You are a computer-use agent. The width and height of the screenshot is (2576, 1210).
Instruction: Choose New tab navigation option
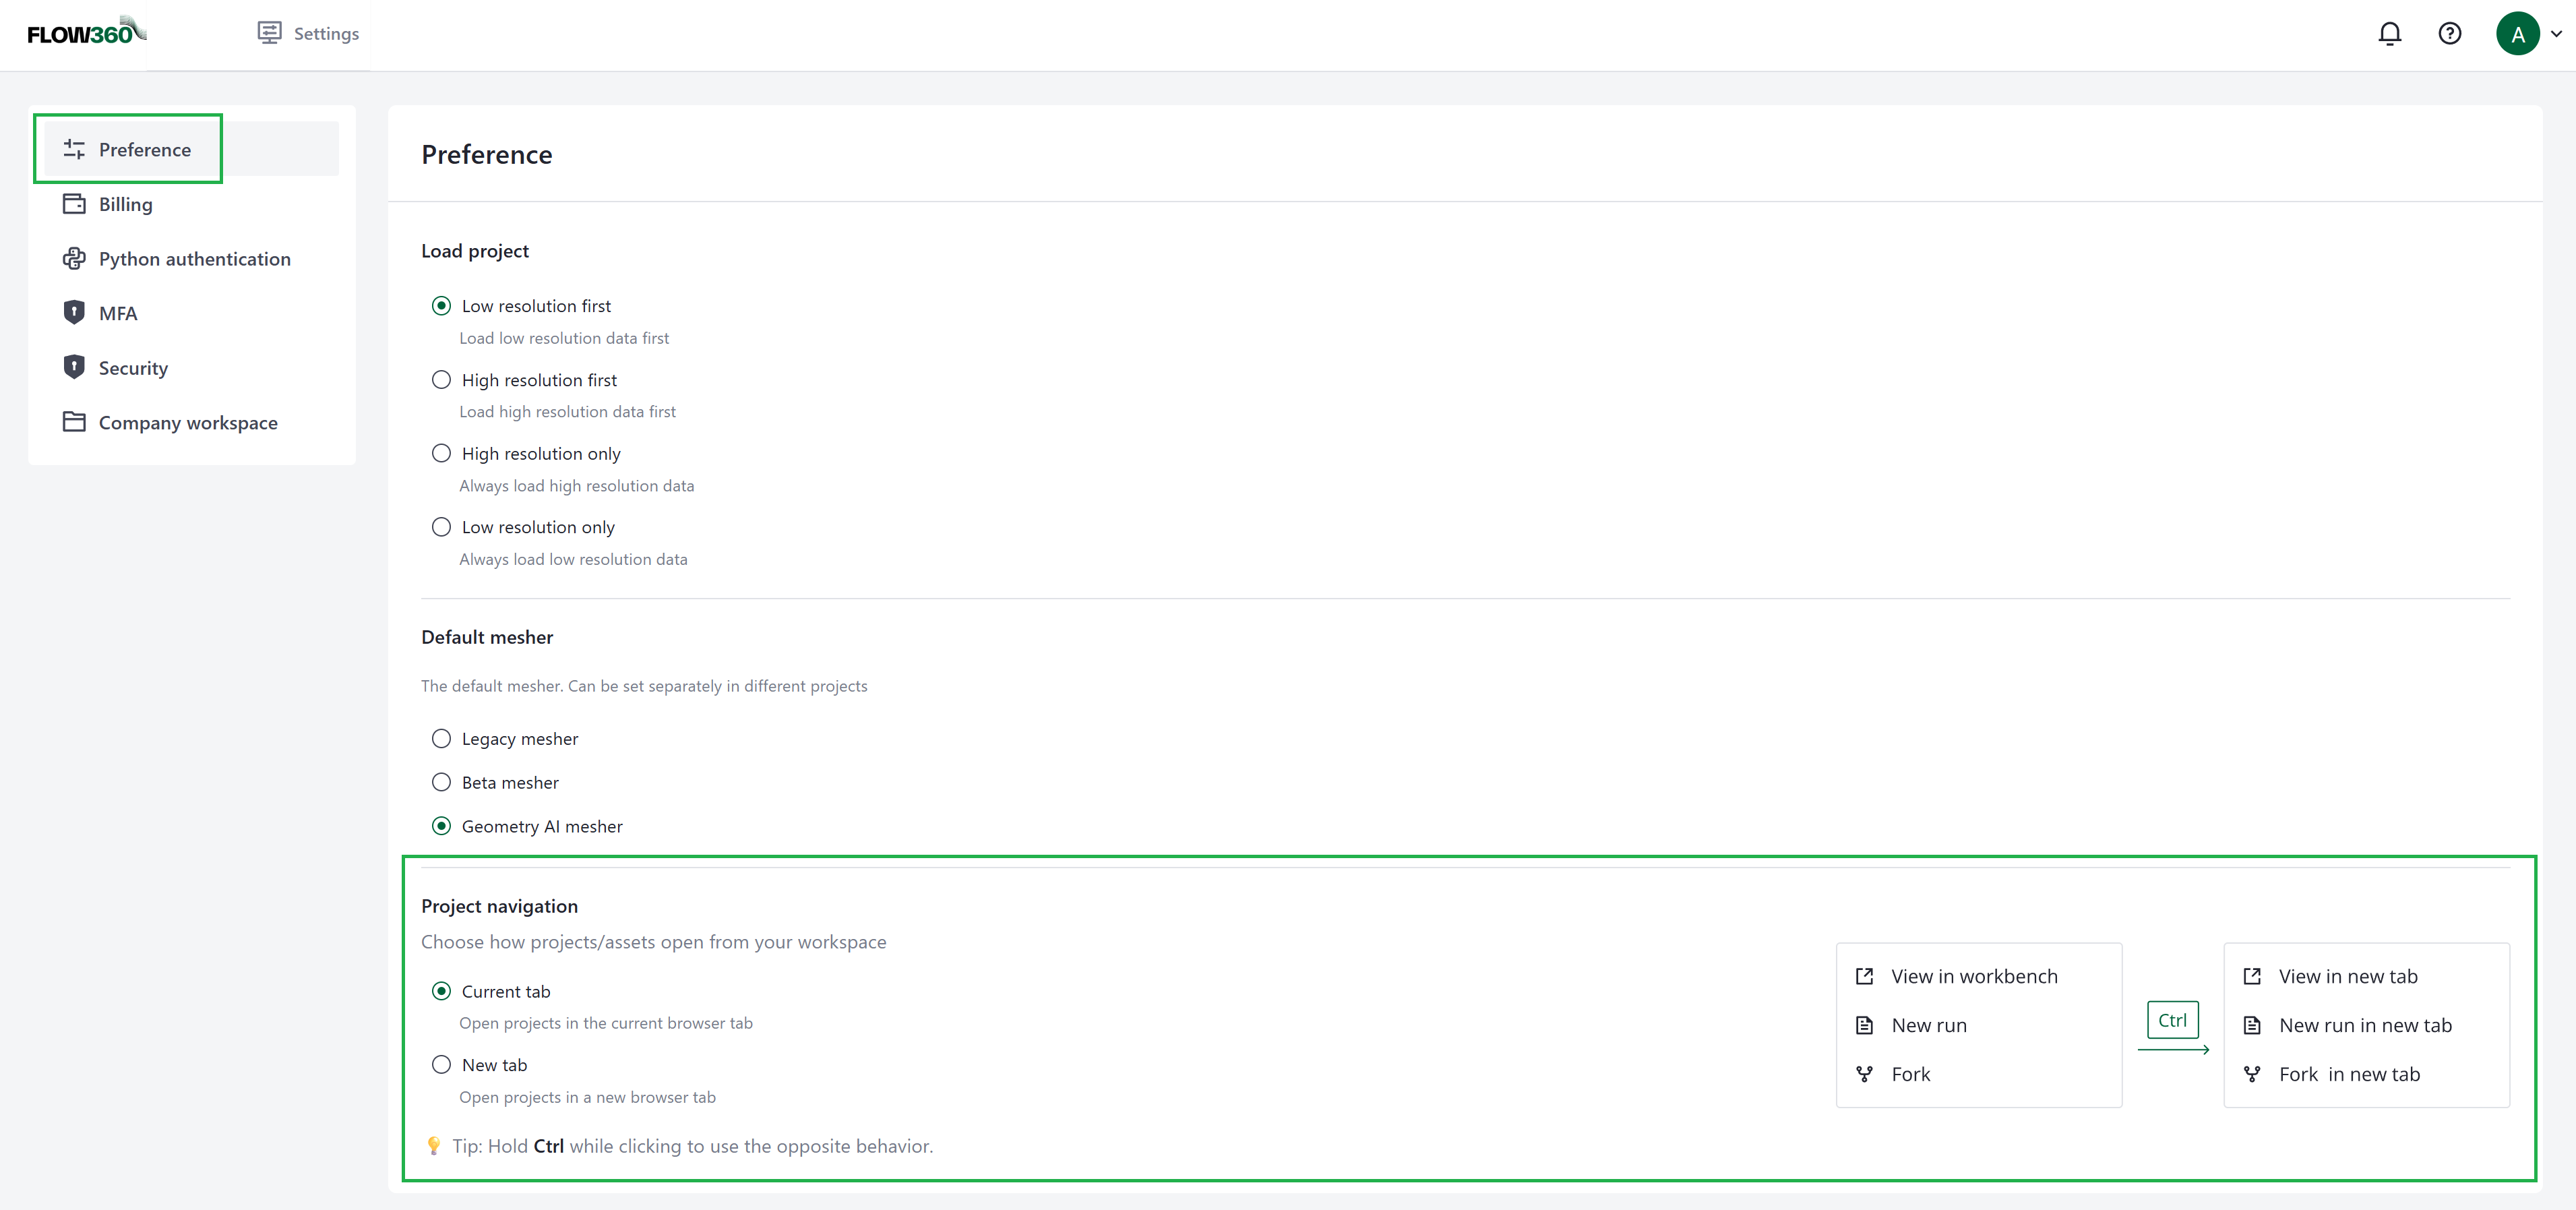pos(441,1065)
